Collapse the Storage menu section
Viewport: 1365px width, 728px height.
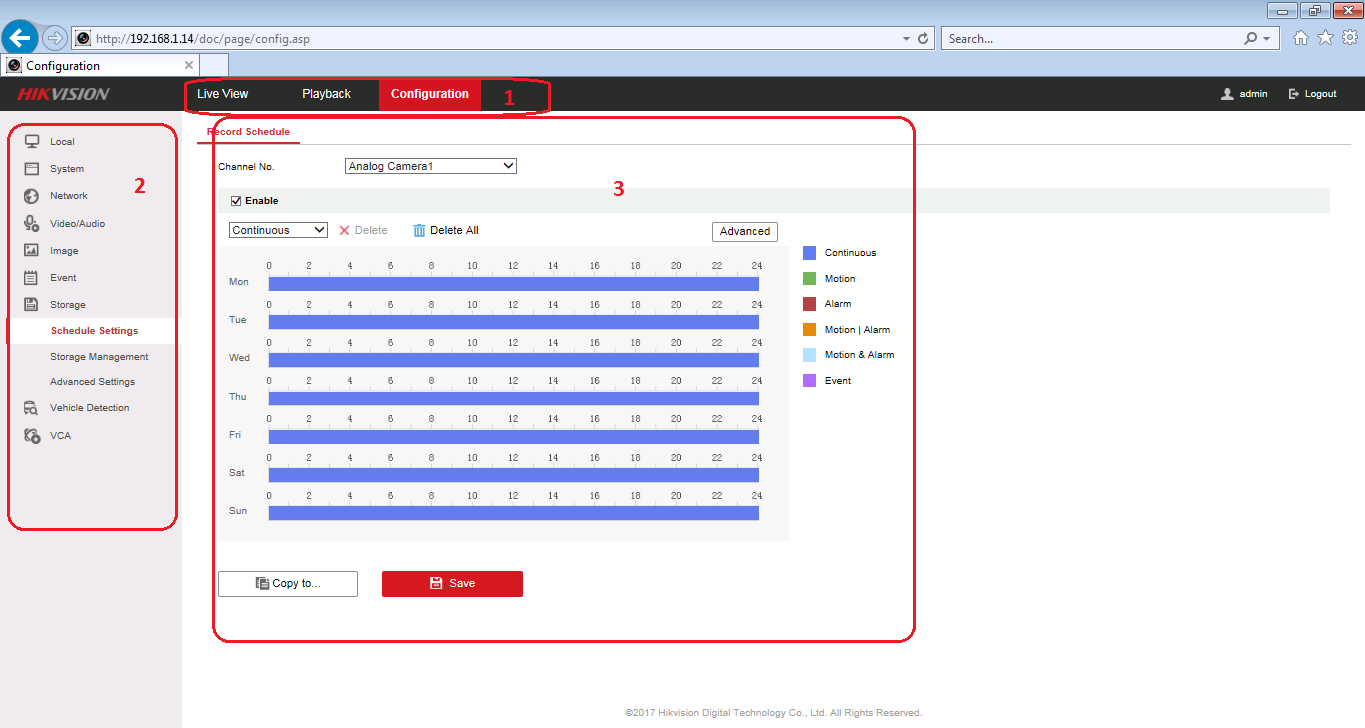[68, 305]
